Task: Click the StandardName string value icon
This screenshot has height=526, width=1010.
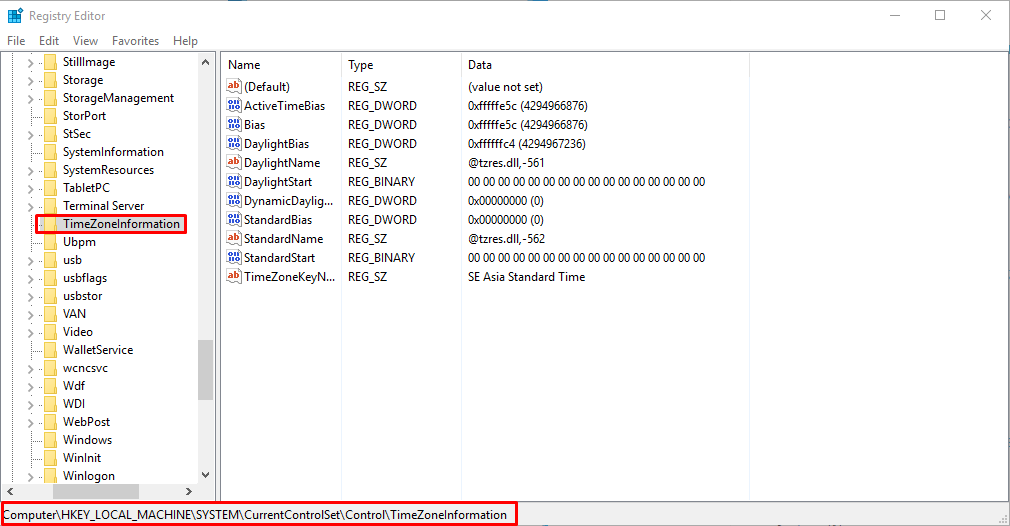Action: [234, 238]
